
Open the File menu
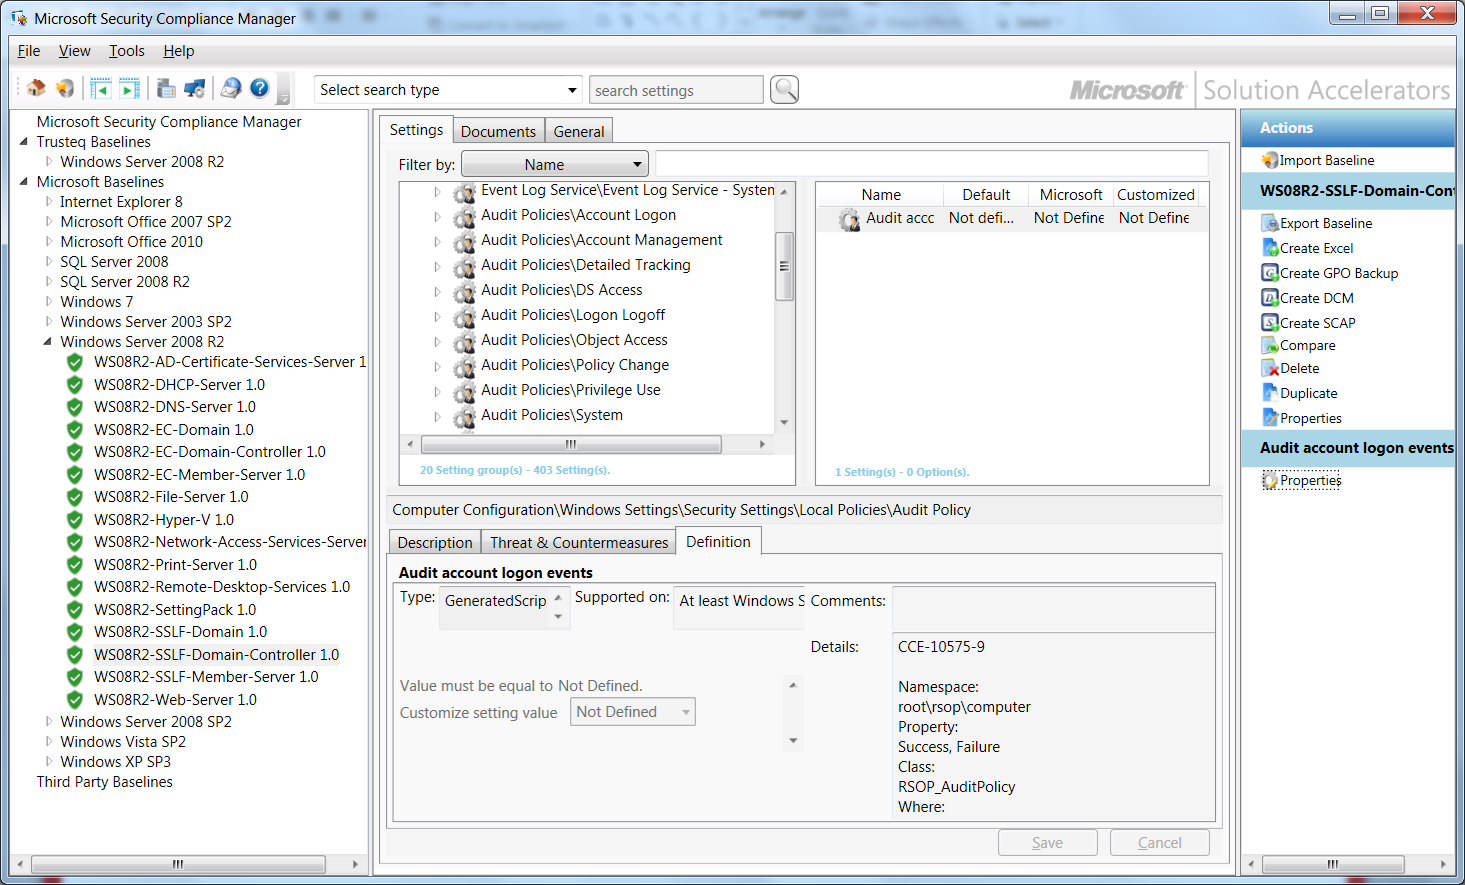pos(29,51)
